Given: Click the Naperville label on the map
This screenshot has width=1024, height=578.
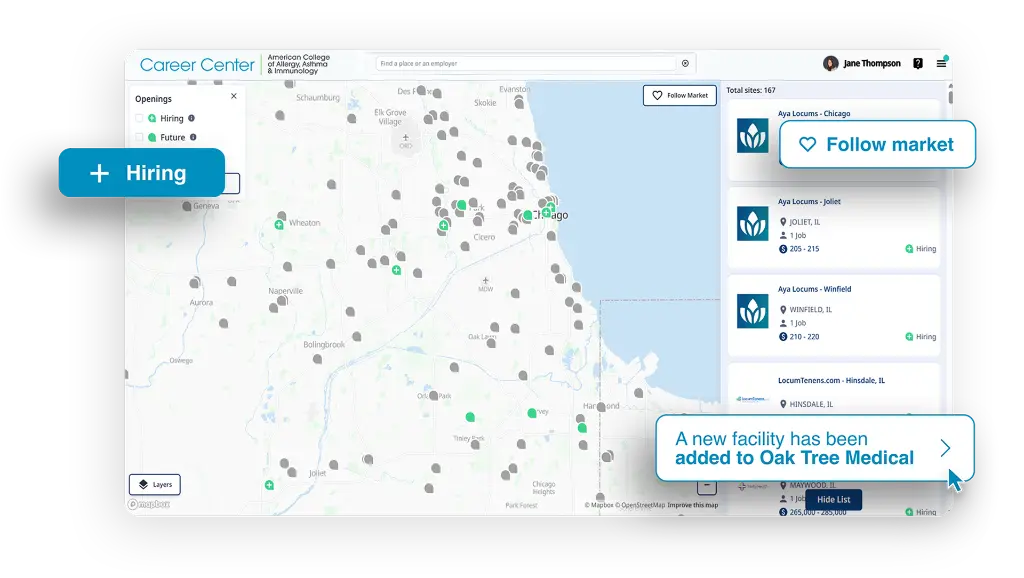Looking at the screenshot, I should (285, 291).
